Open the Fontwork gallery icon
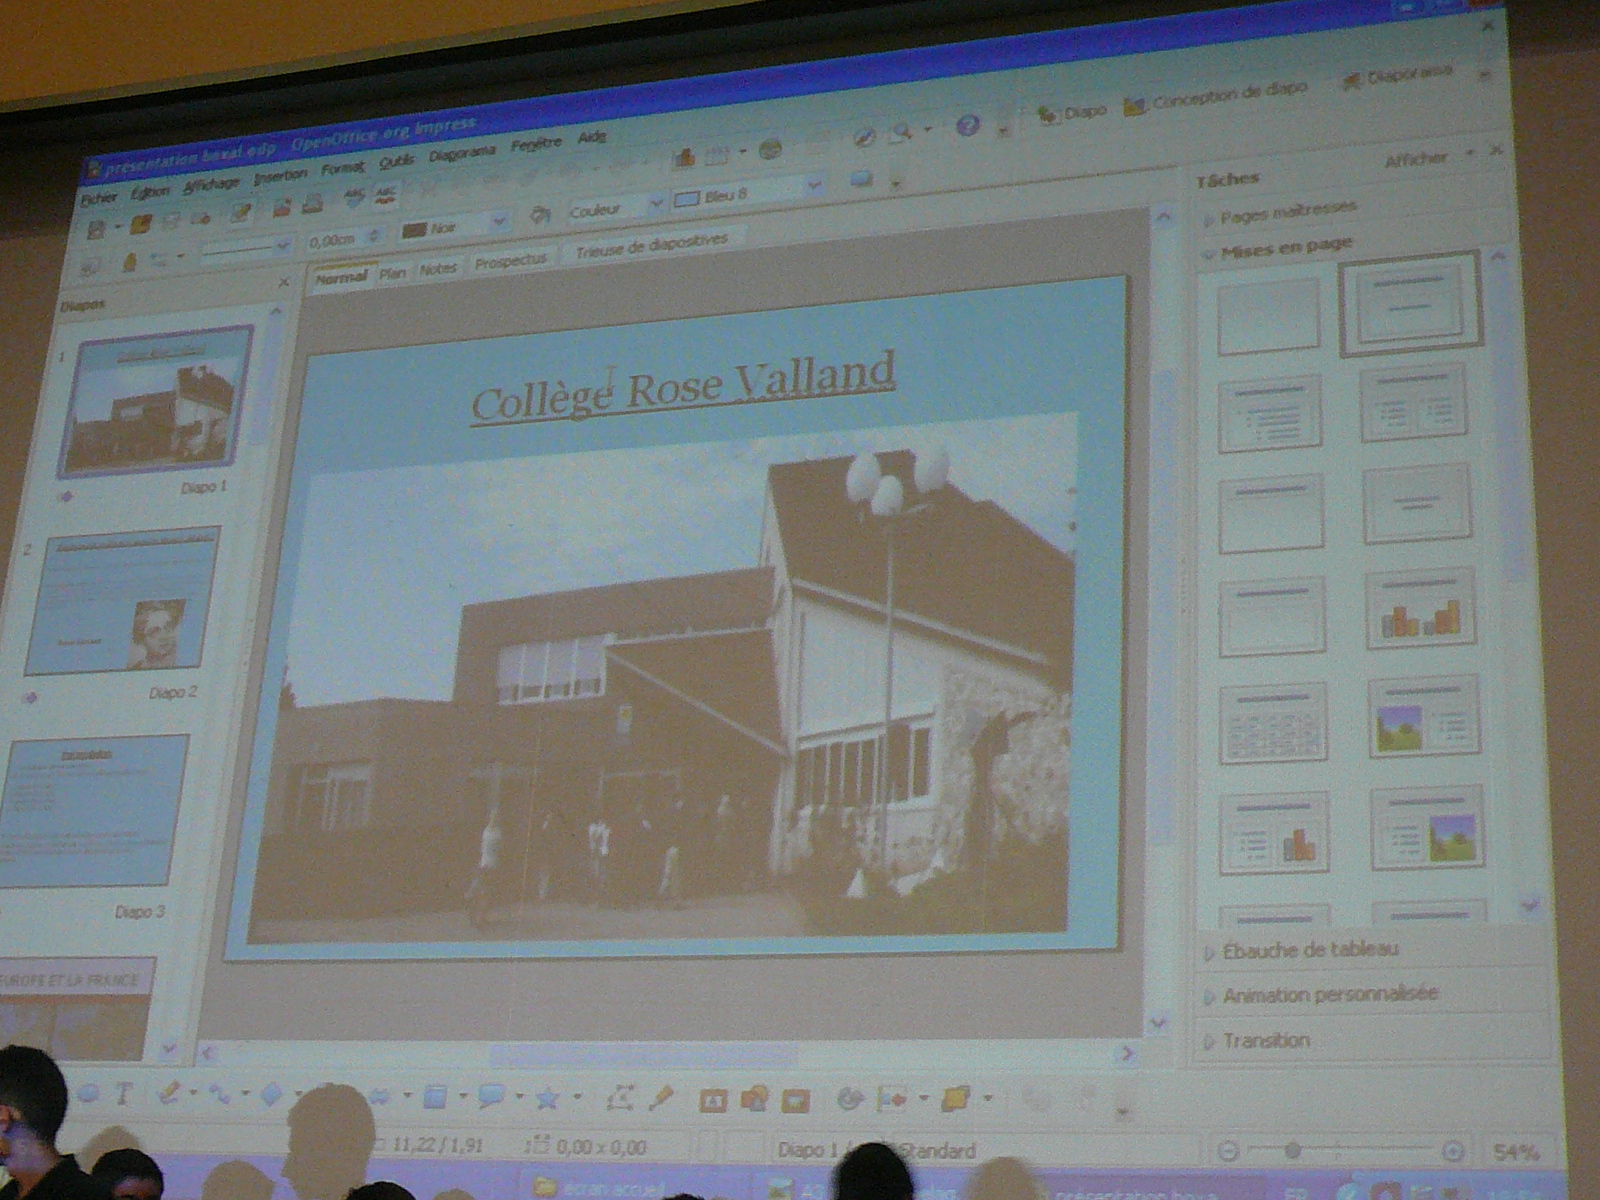This screenshot has width=1600, height=1200. [x=713, y=1100]
